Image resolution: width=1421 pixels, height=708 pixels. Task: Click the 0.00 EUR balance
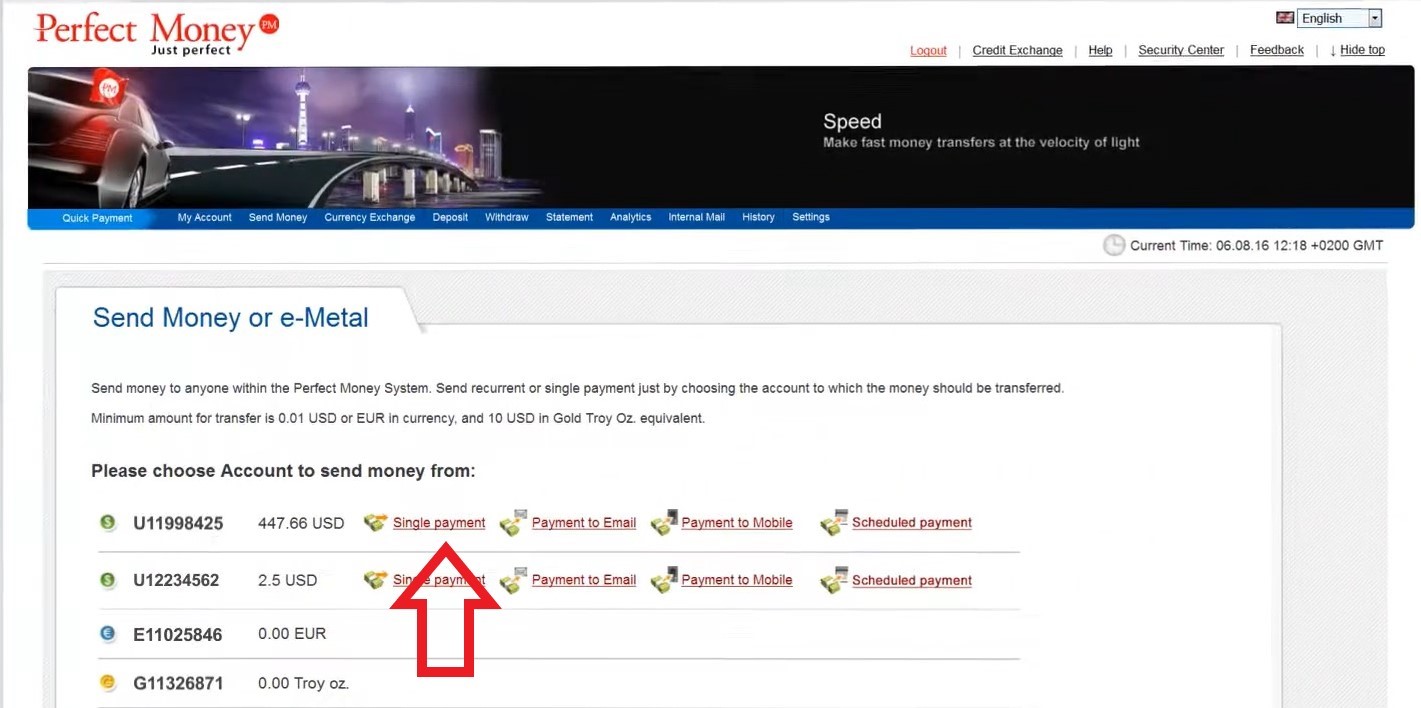(292, 634)
